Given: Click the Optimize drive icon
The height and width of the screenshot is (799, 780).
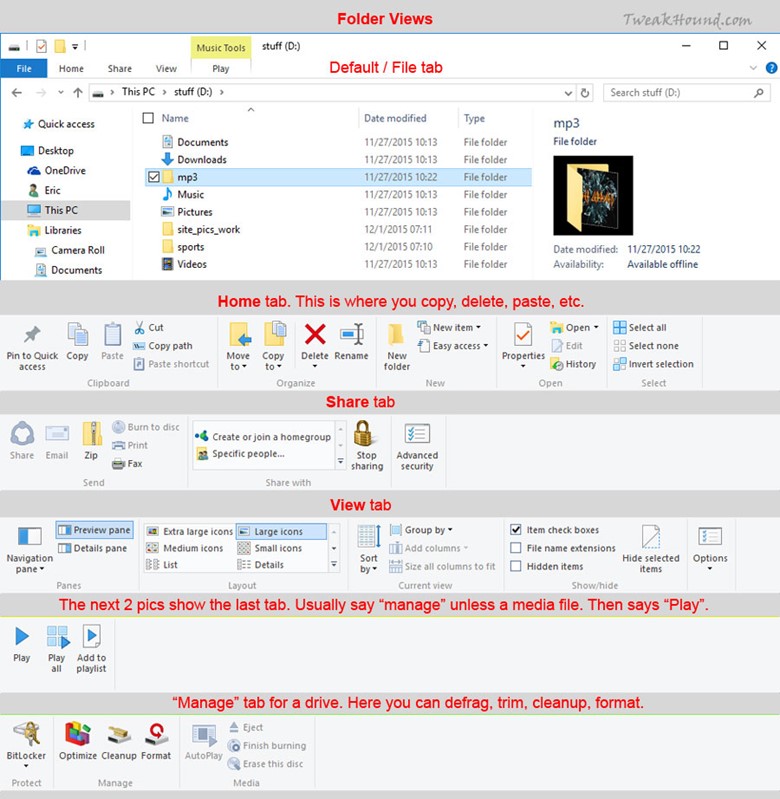Looking at the screenshot, I should 77,734.
